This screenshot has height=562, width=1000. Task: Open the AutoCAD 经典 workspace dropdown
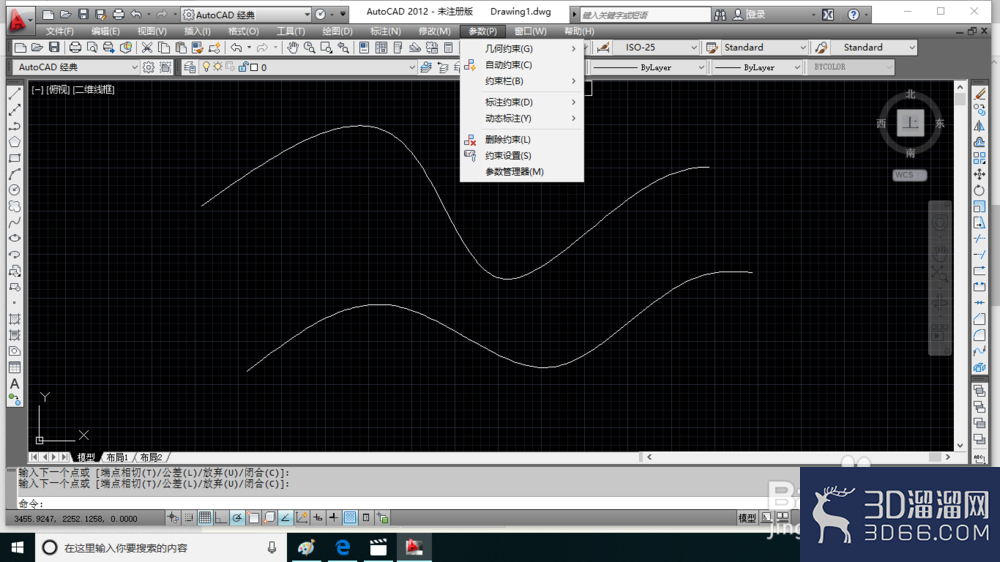(x=75, y=67)
